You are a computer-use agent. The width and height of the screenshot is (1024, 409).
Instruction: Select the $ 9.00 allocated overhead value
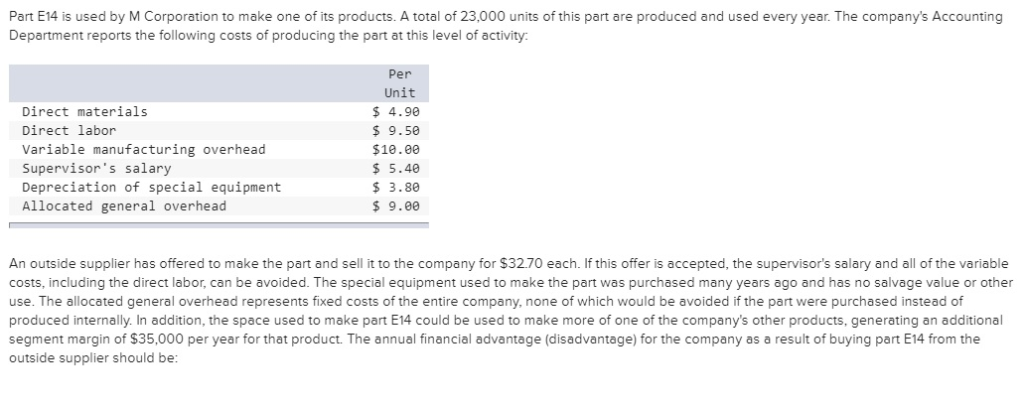point(396,206)
